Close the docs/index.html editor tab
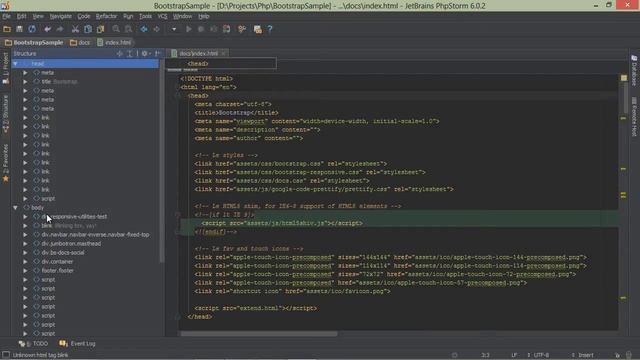The width and height of the screenshot is (640, 360). 224,53
